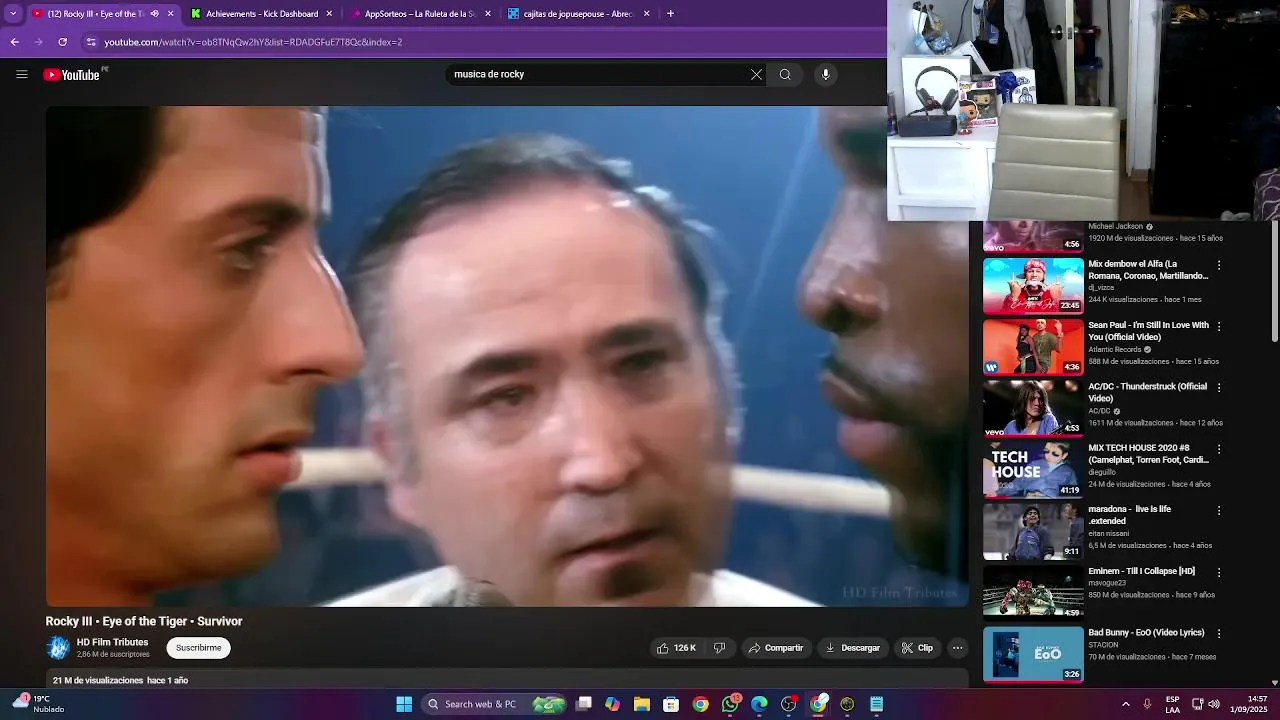Open maradona live is life thumbnail
The image size is (1280, 720).
[x=1033, y=531]
